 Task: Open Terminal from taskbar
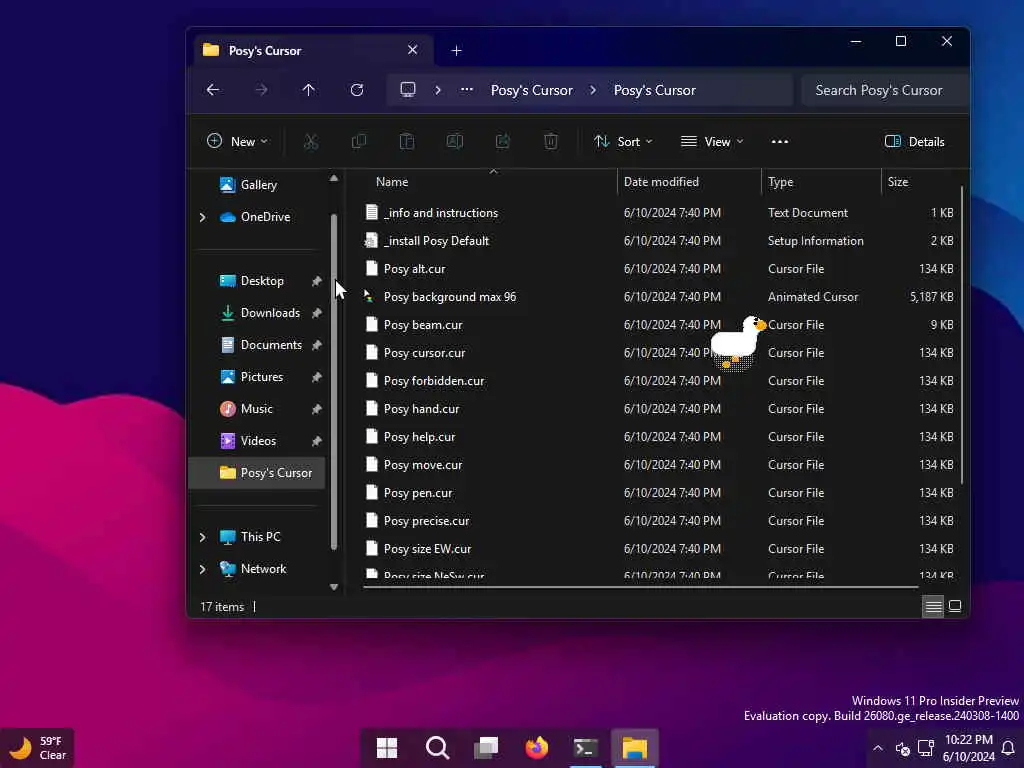(585, 748)
